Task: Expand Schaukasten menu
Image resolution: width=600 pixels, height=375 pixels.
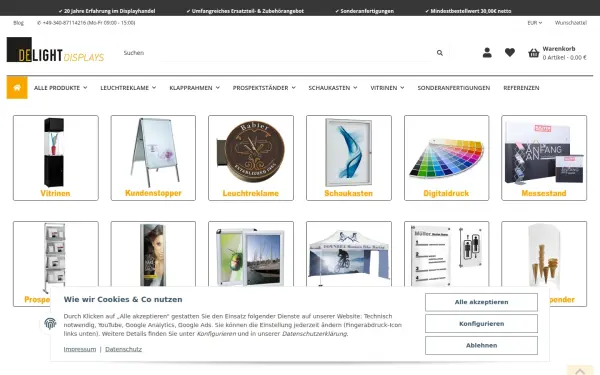Action: tap(333, 88)
